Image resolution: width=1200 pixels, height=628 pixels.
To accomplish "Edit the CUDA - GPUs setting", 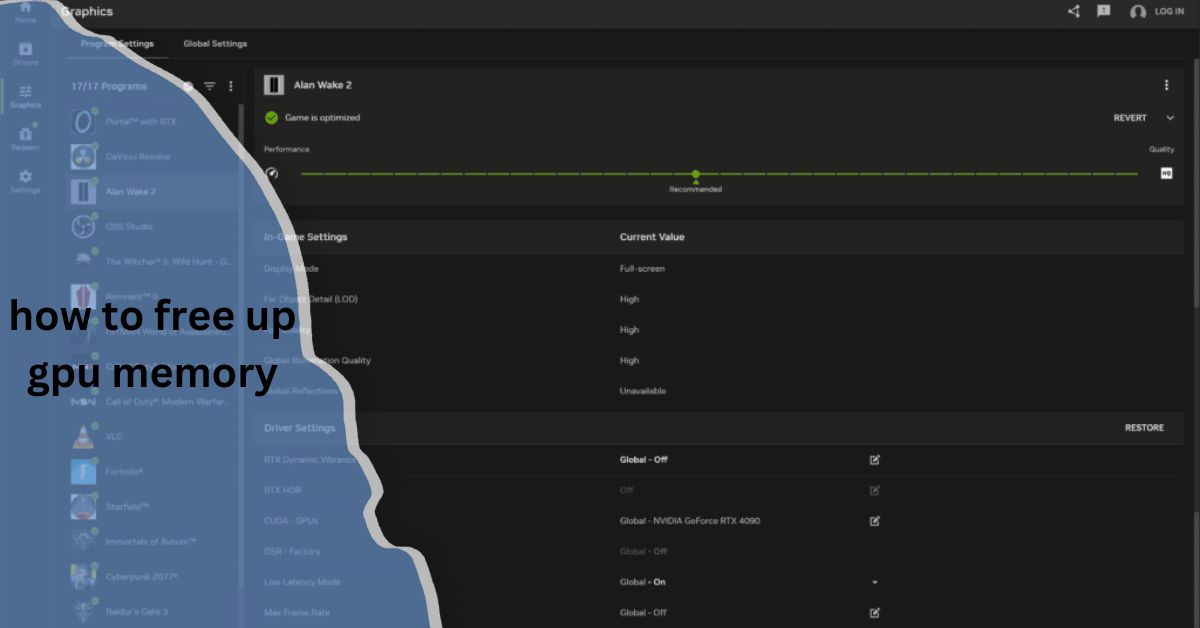I will pos(875,521).
